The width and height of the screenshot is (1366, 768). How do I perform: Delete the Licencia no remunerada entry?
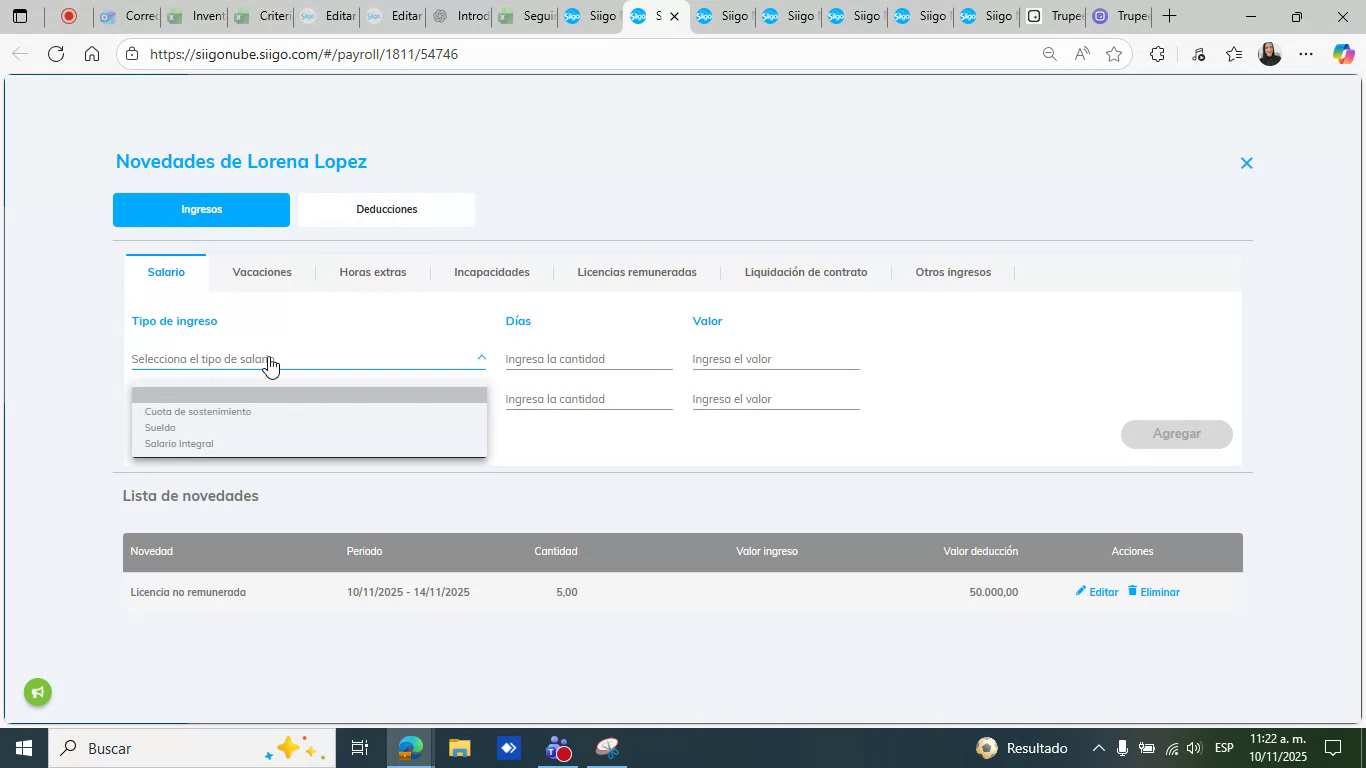click(1153, 592)
